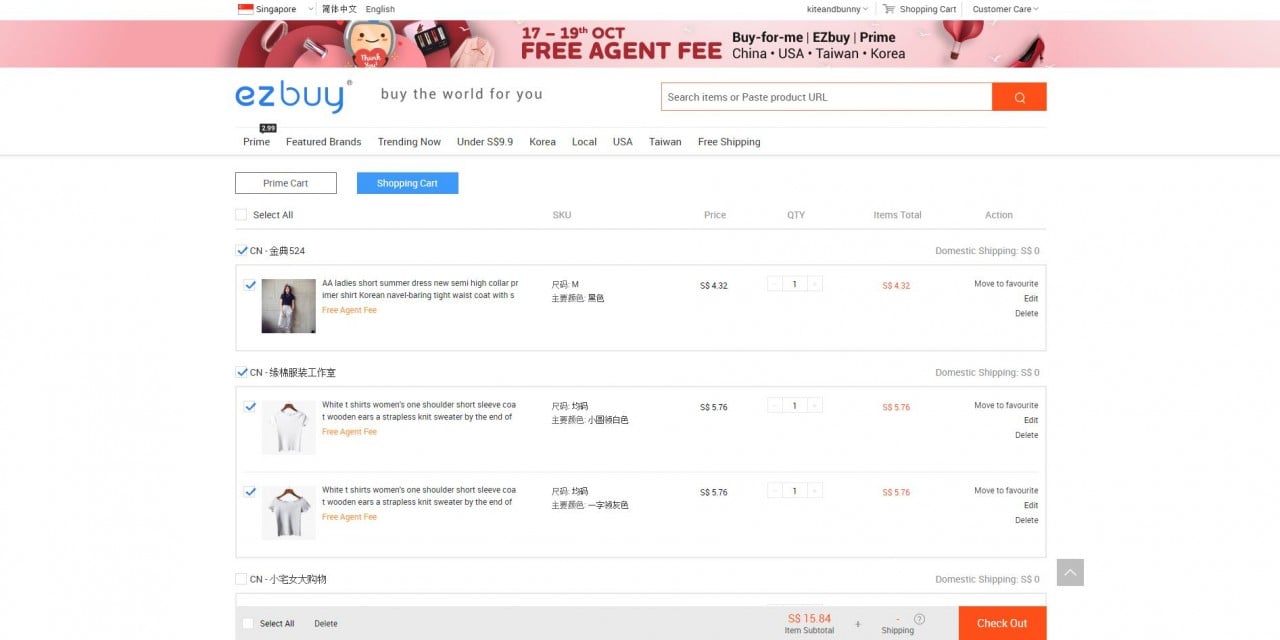This screenshot has height=640, width=1280.
Task: Expand the Customer Care dropdown
Action: click(1005, 9)
